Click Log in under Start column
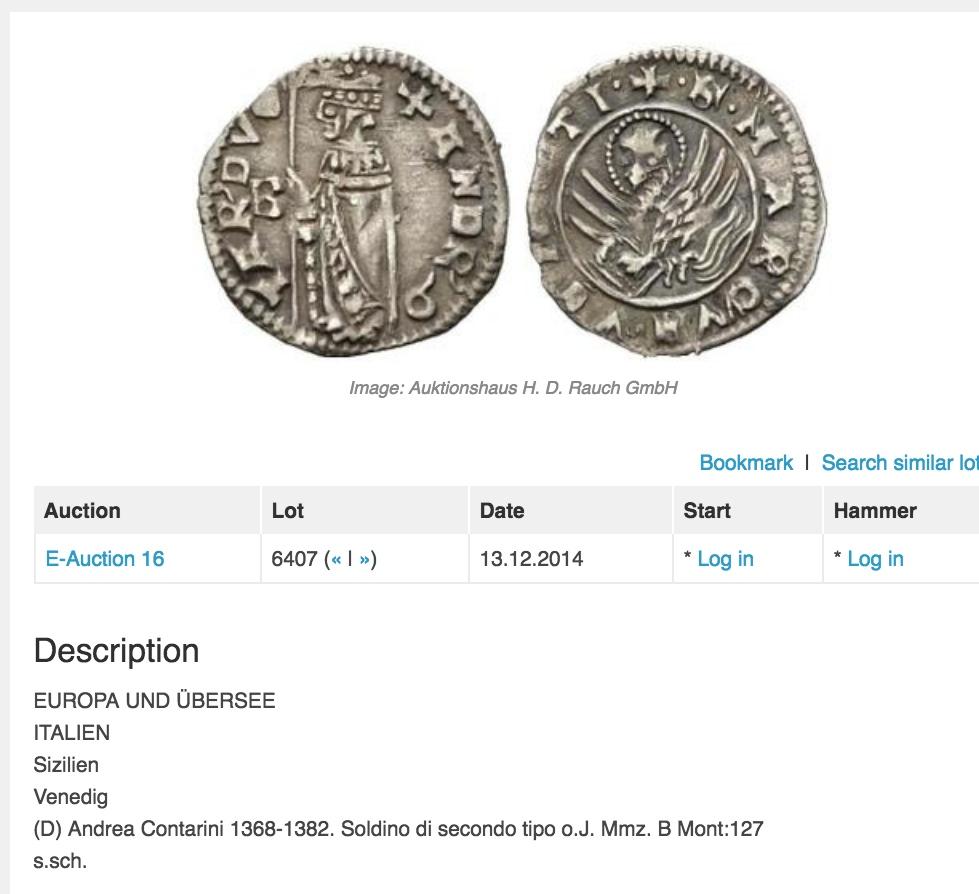This screenshot has width=979, height=894. click(x=725, y=559)
